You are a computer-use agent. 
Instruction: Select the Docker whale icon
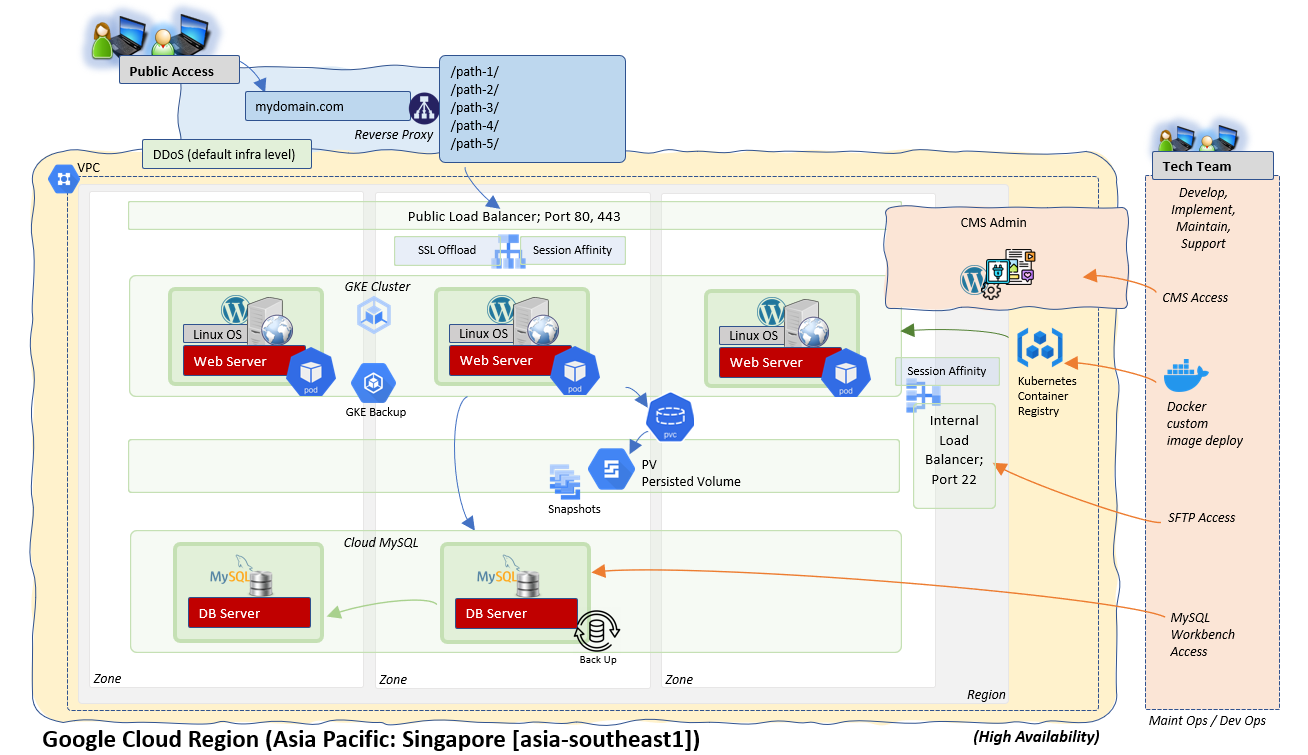tap(1187, 377)
